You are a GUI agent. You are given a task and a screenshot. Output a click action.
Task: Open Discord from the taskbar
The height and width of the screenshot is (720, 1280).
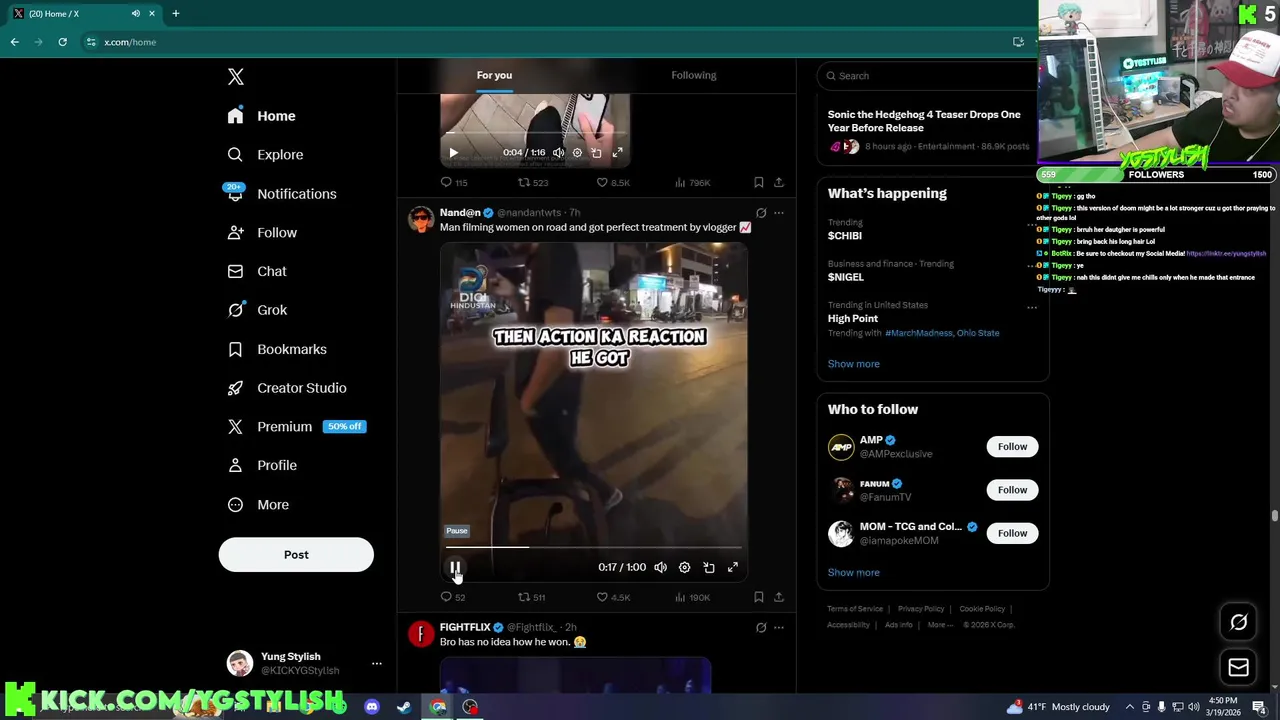(372, 707)
